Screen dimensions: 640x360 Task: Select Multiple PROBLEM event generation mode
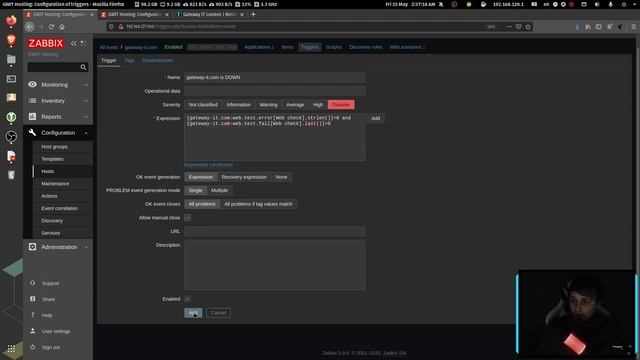pyautogui.click(x=219, y=191)
